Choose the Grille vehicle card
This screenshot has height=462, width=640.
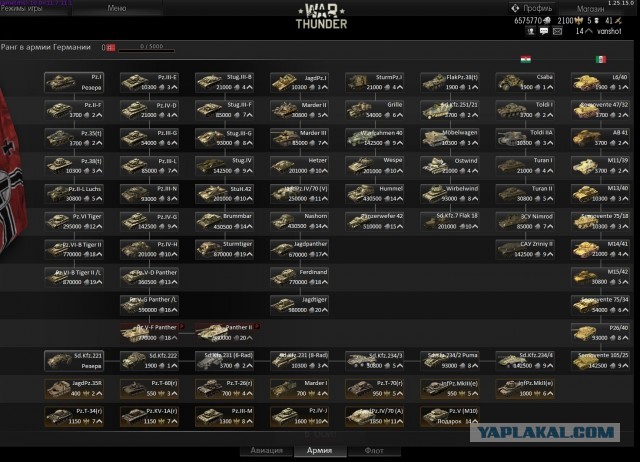tap(374, 110)
